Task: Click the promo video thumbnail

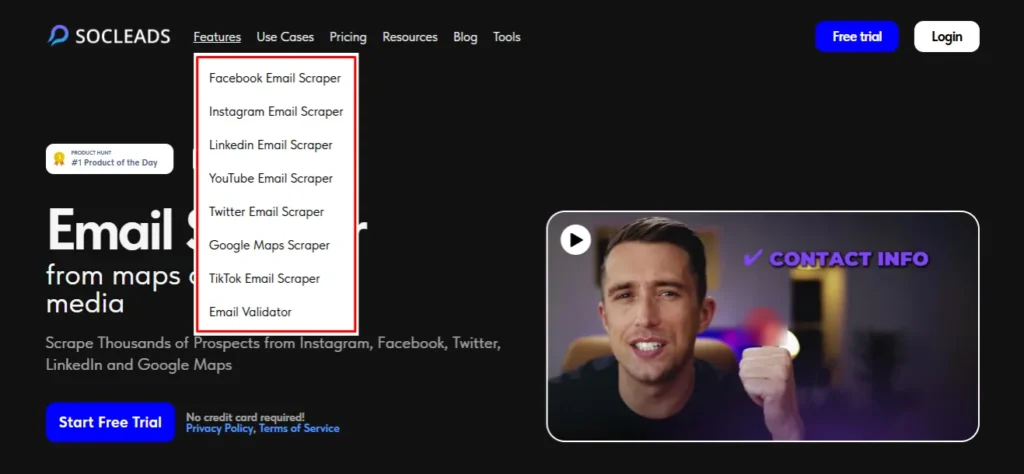Action: 763,326
